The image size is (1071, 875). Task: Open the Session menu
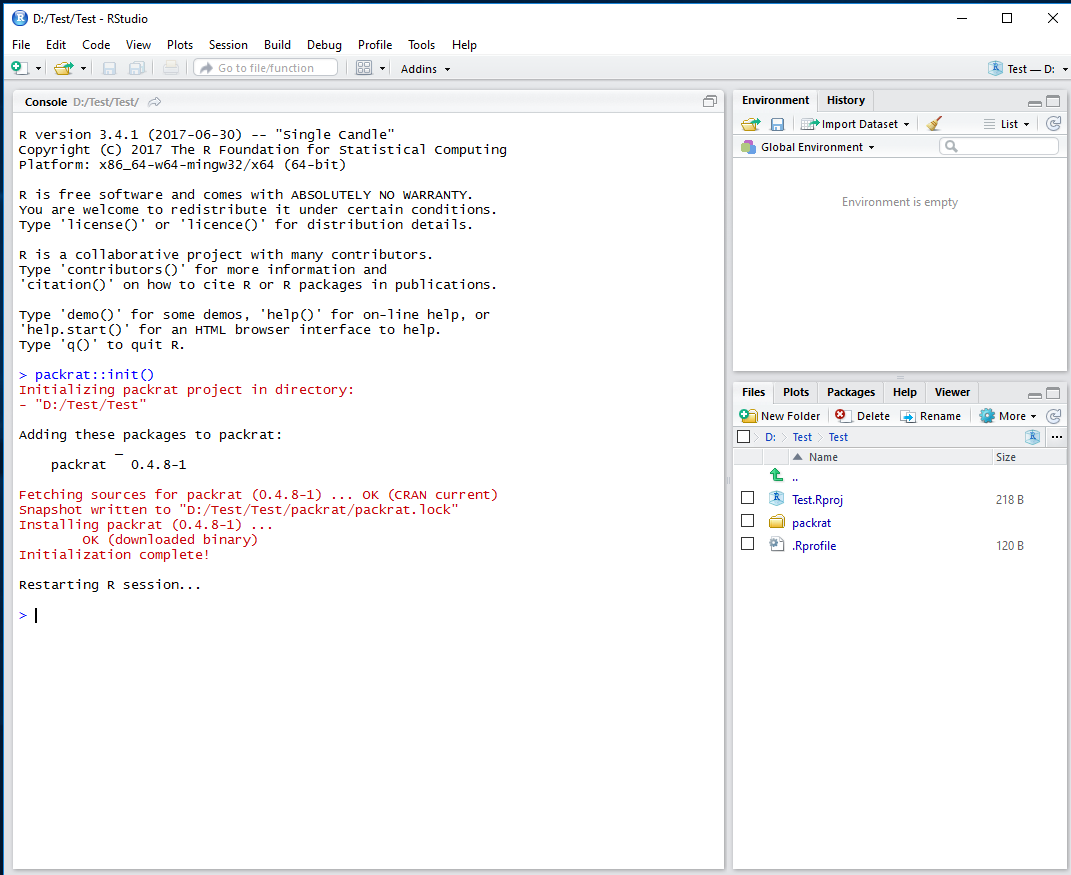pos(228,44)
